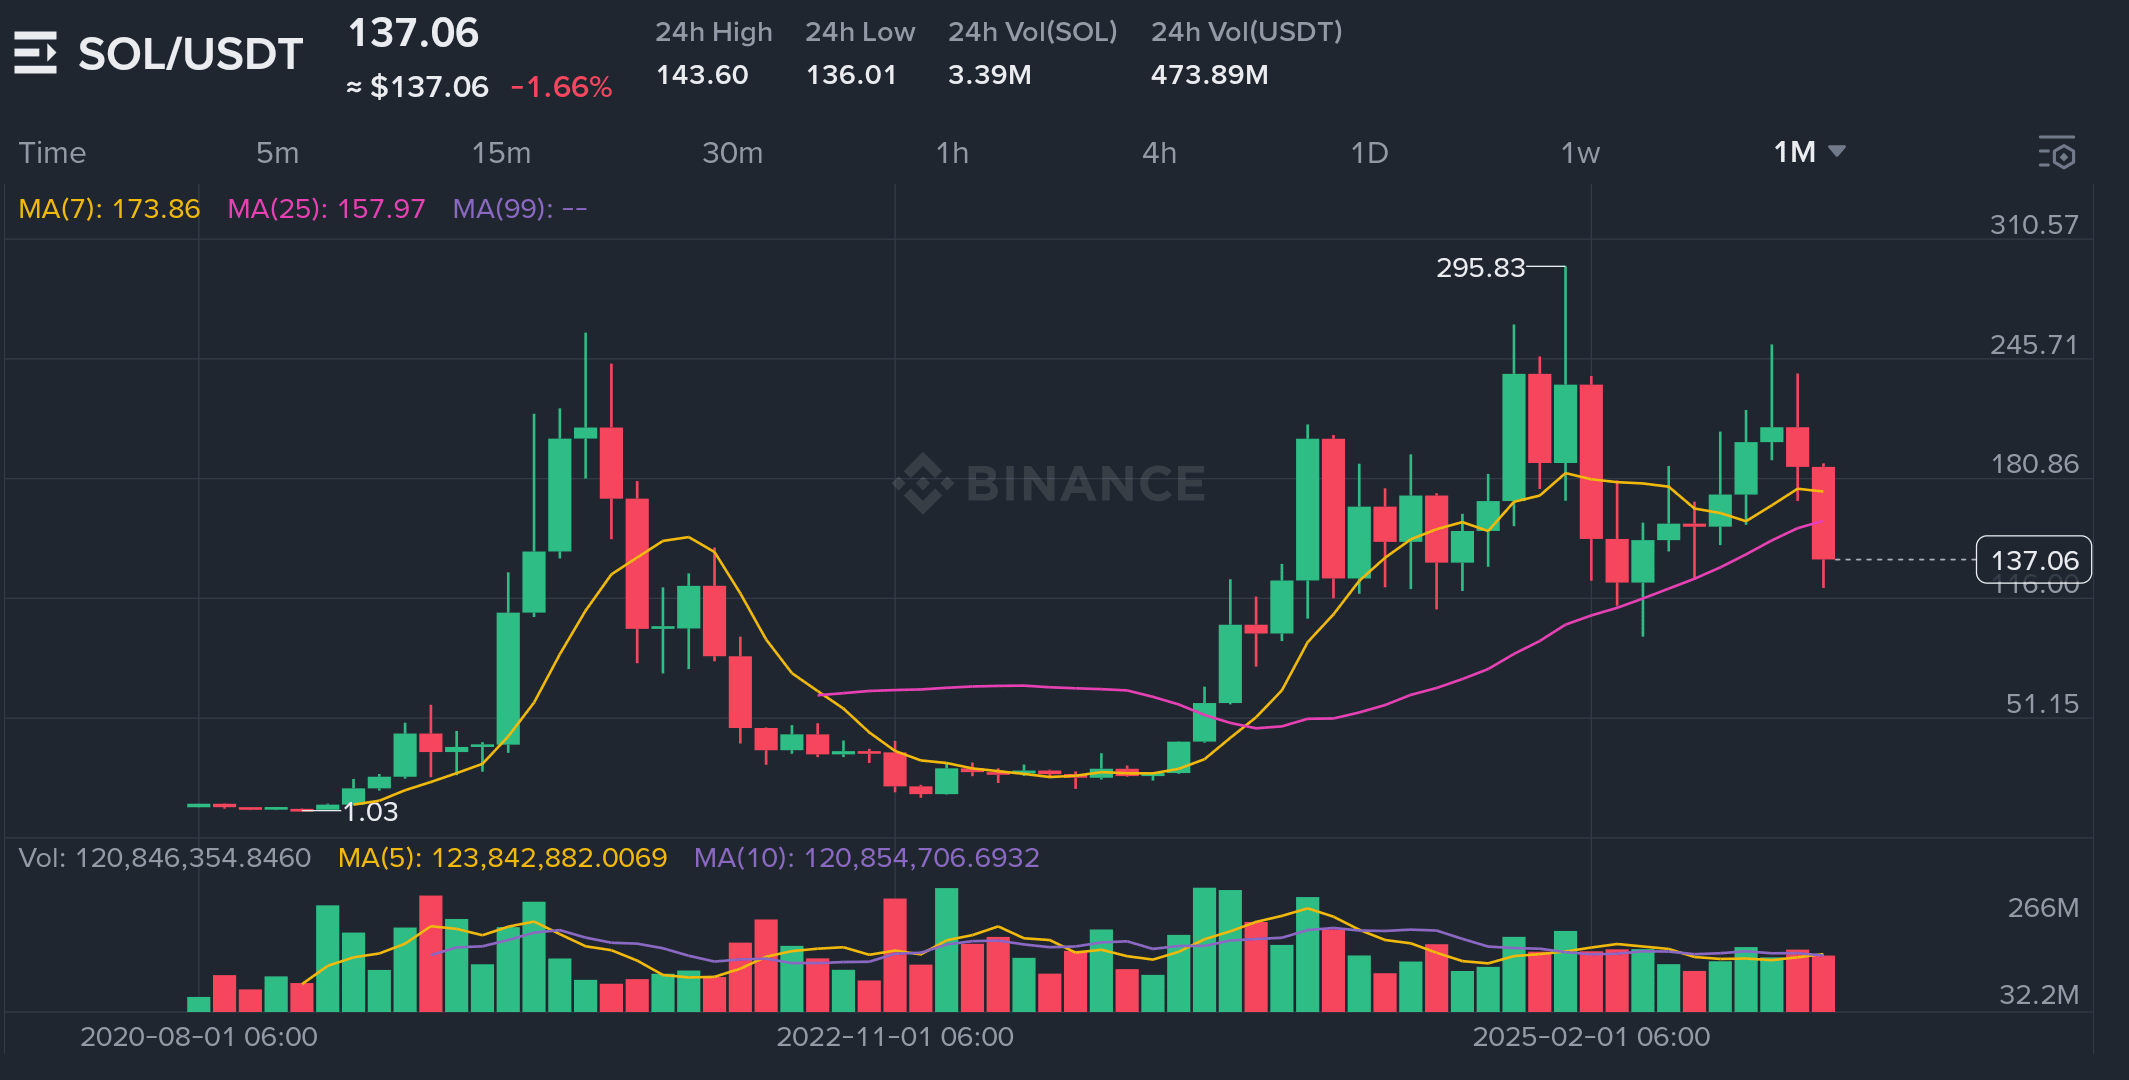The height and width of the screenshot is (1080, 2129).
Task: Click the 137.06 current price tag
Action: 2033,560
